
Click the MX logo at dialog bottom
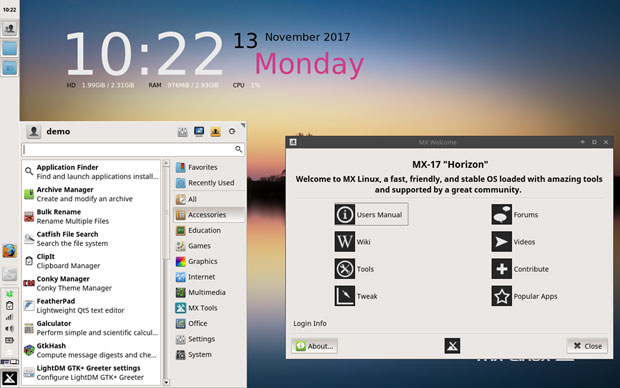[452, 346]
